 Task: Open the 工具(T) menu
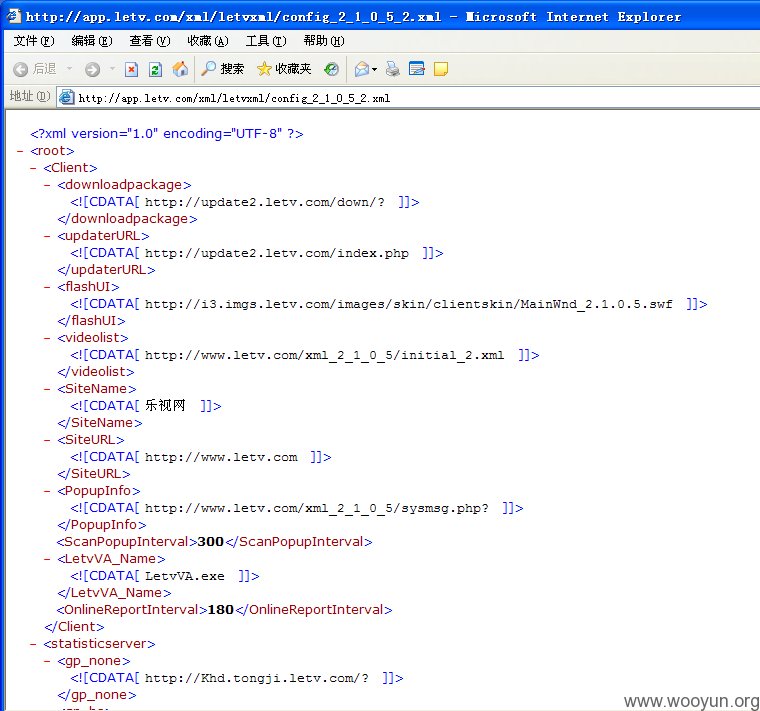[x=266, y=41]
